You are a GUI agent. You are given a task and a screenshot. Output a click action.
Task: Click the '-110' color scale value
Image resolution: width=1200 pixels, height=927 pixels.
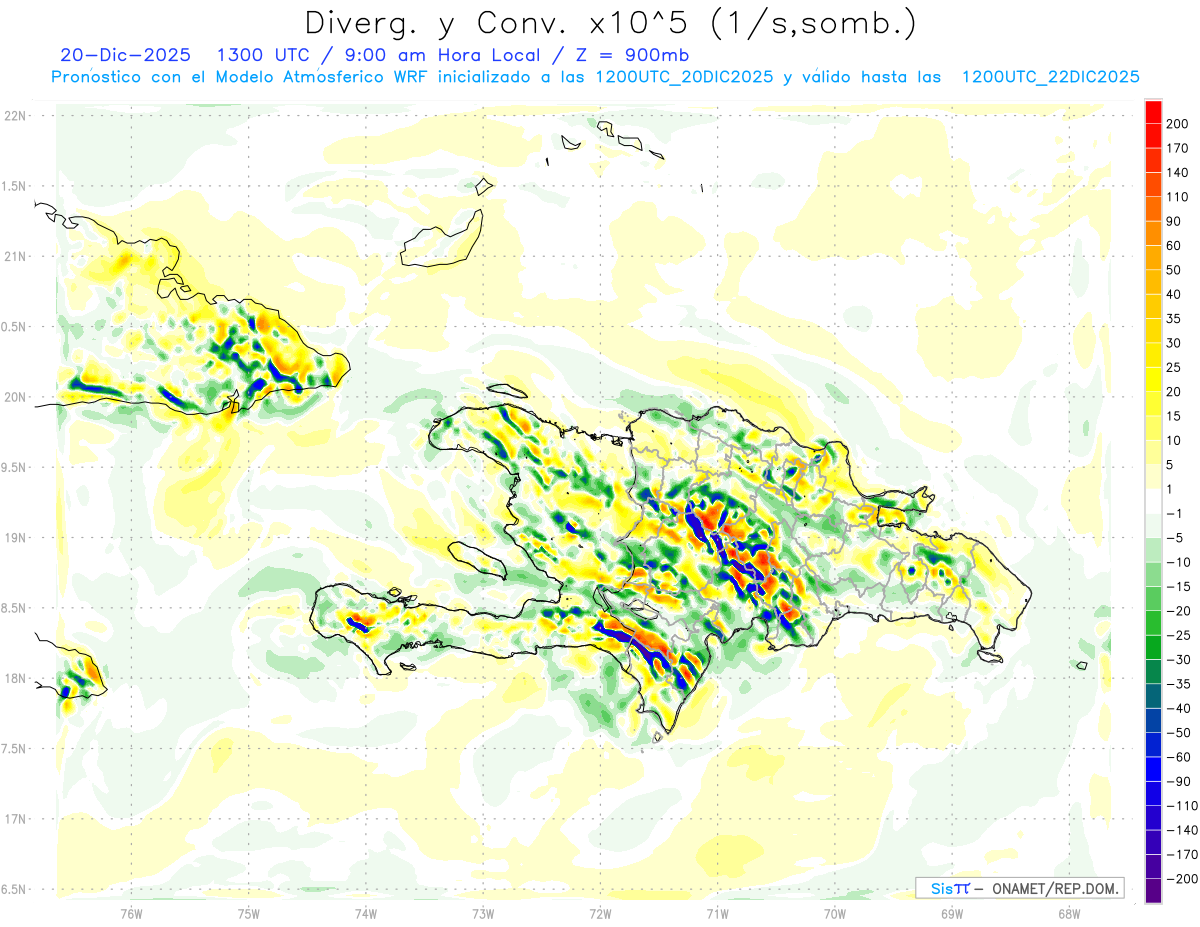[x=1183, y=806]
